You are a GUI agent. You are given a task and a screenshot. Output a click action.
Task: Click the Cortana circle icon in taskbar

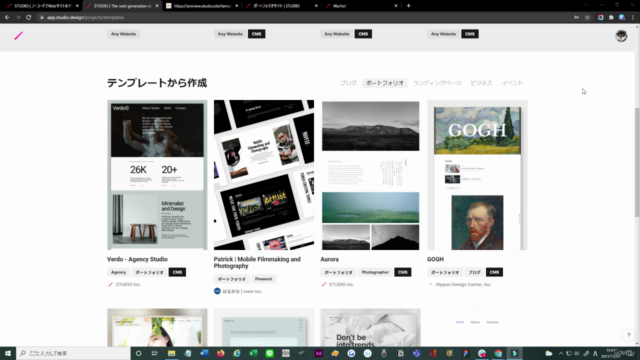click(x=138, y=353)
